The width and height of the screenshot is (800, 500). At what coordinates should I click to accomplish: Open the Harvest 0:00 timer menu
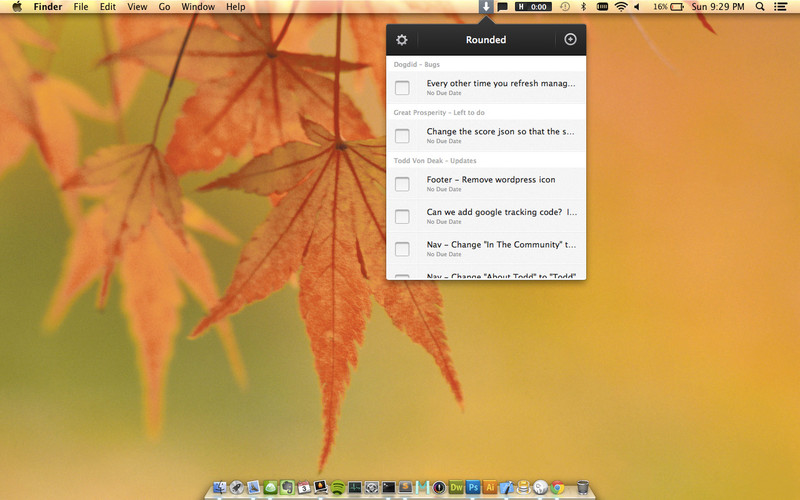pos(533,7)
